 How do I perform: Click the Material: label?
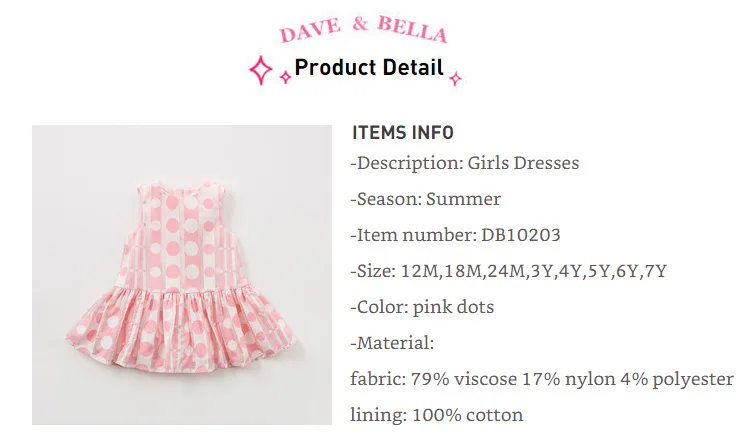(392, 343)
